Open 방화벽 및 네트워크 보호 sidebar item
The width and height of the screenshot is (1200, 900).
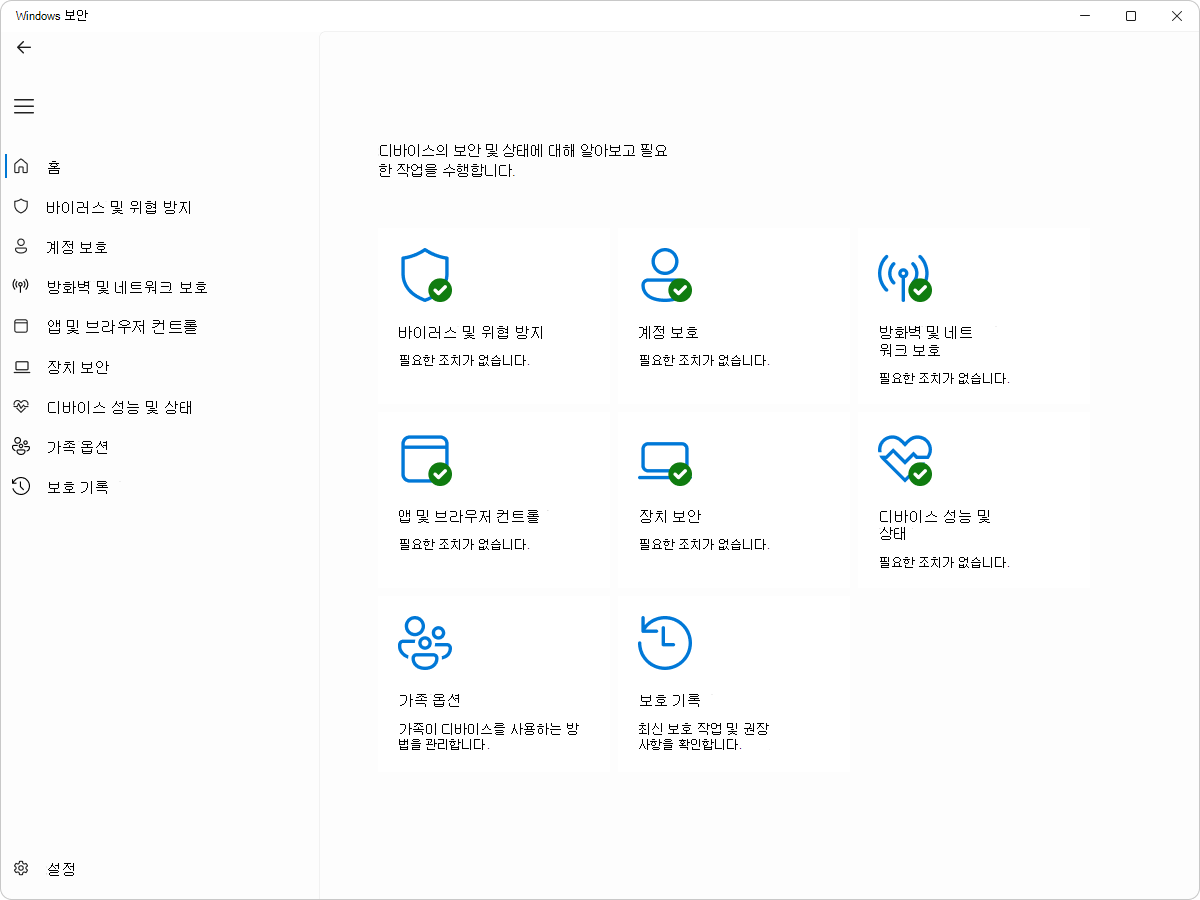[x=127, y=287]
